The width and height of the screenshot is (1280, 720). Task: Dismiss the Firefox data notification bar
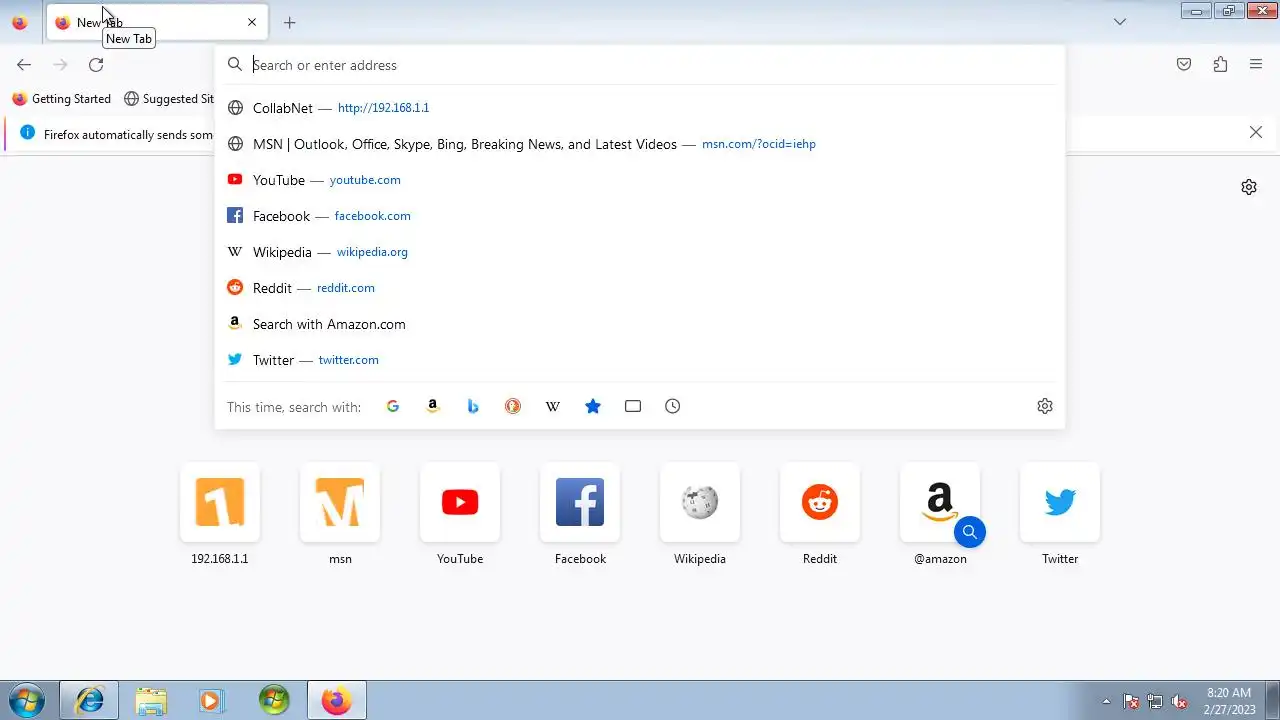[1256, 132]
